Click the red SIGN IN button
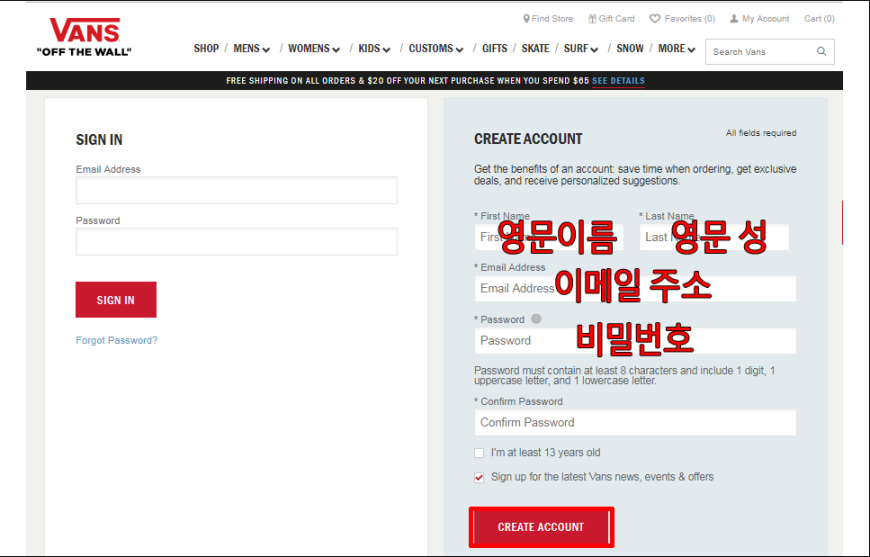 (x=116, y=300)
